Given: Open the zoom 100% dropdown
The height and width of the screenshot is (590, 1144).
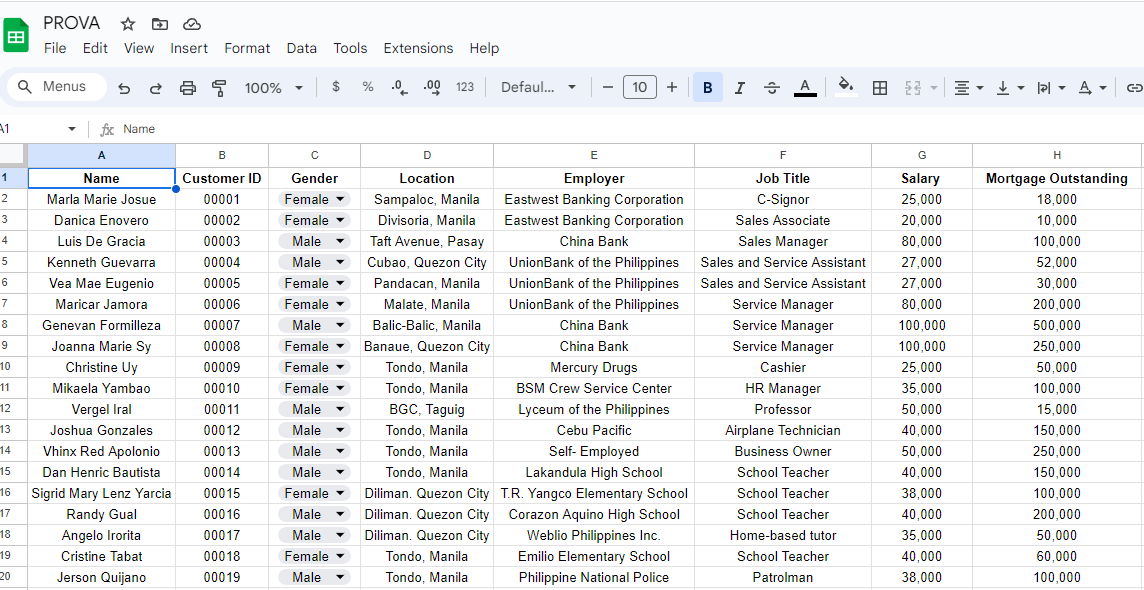Looking at the screenshot, I should [x=273, y=88].
